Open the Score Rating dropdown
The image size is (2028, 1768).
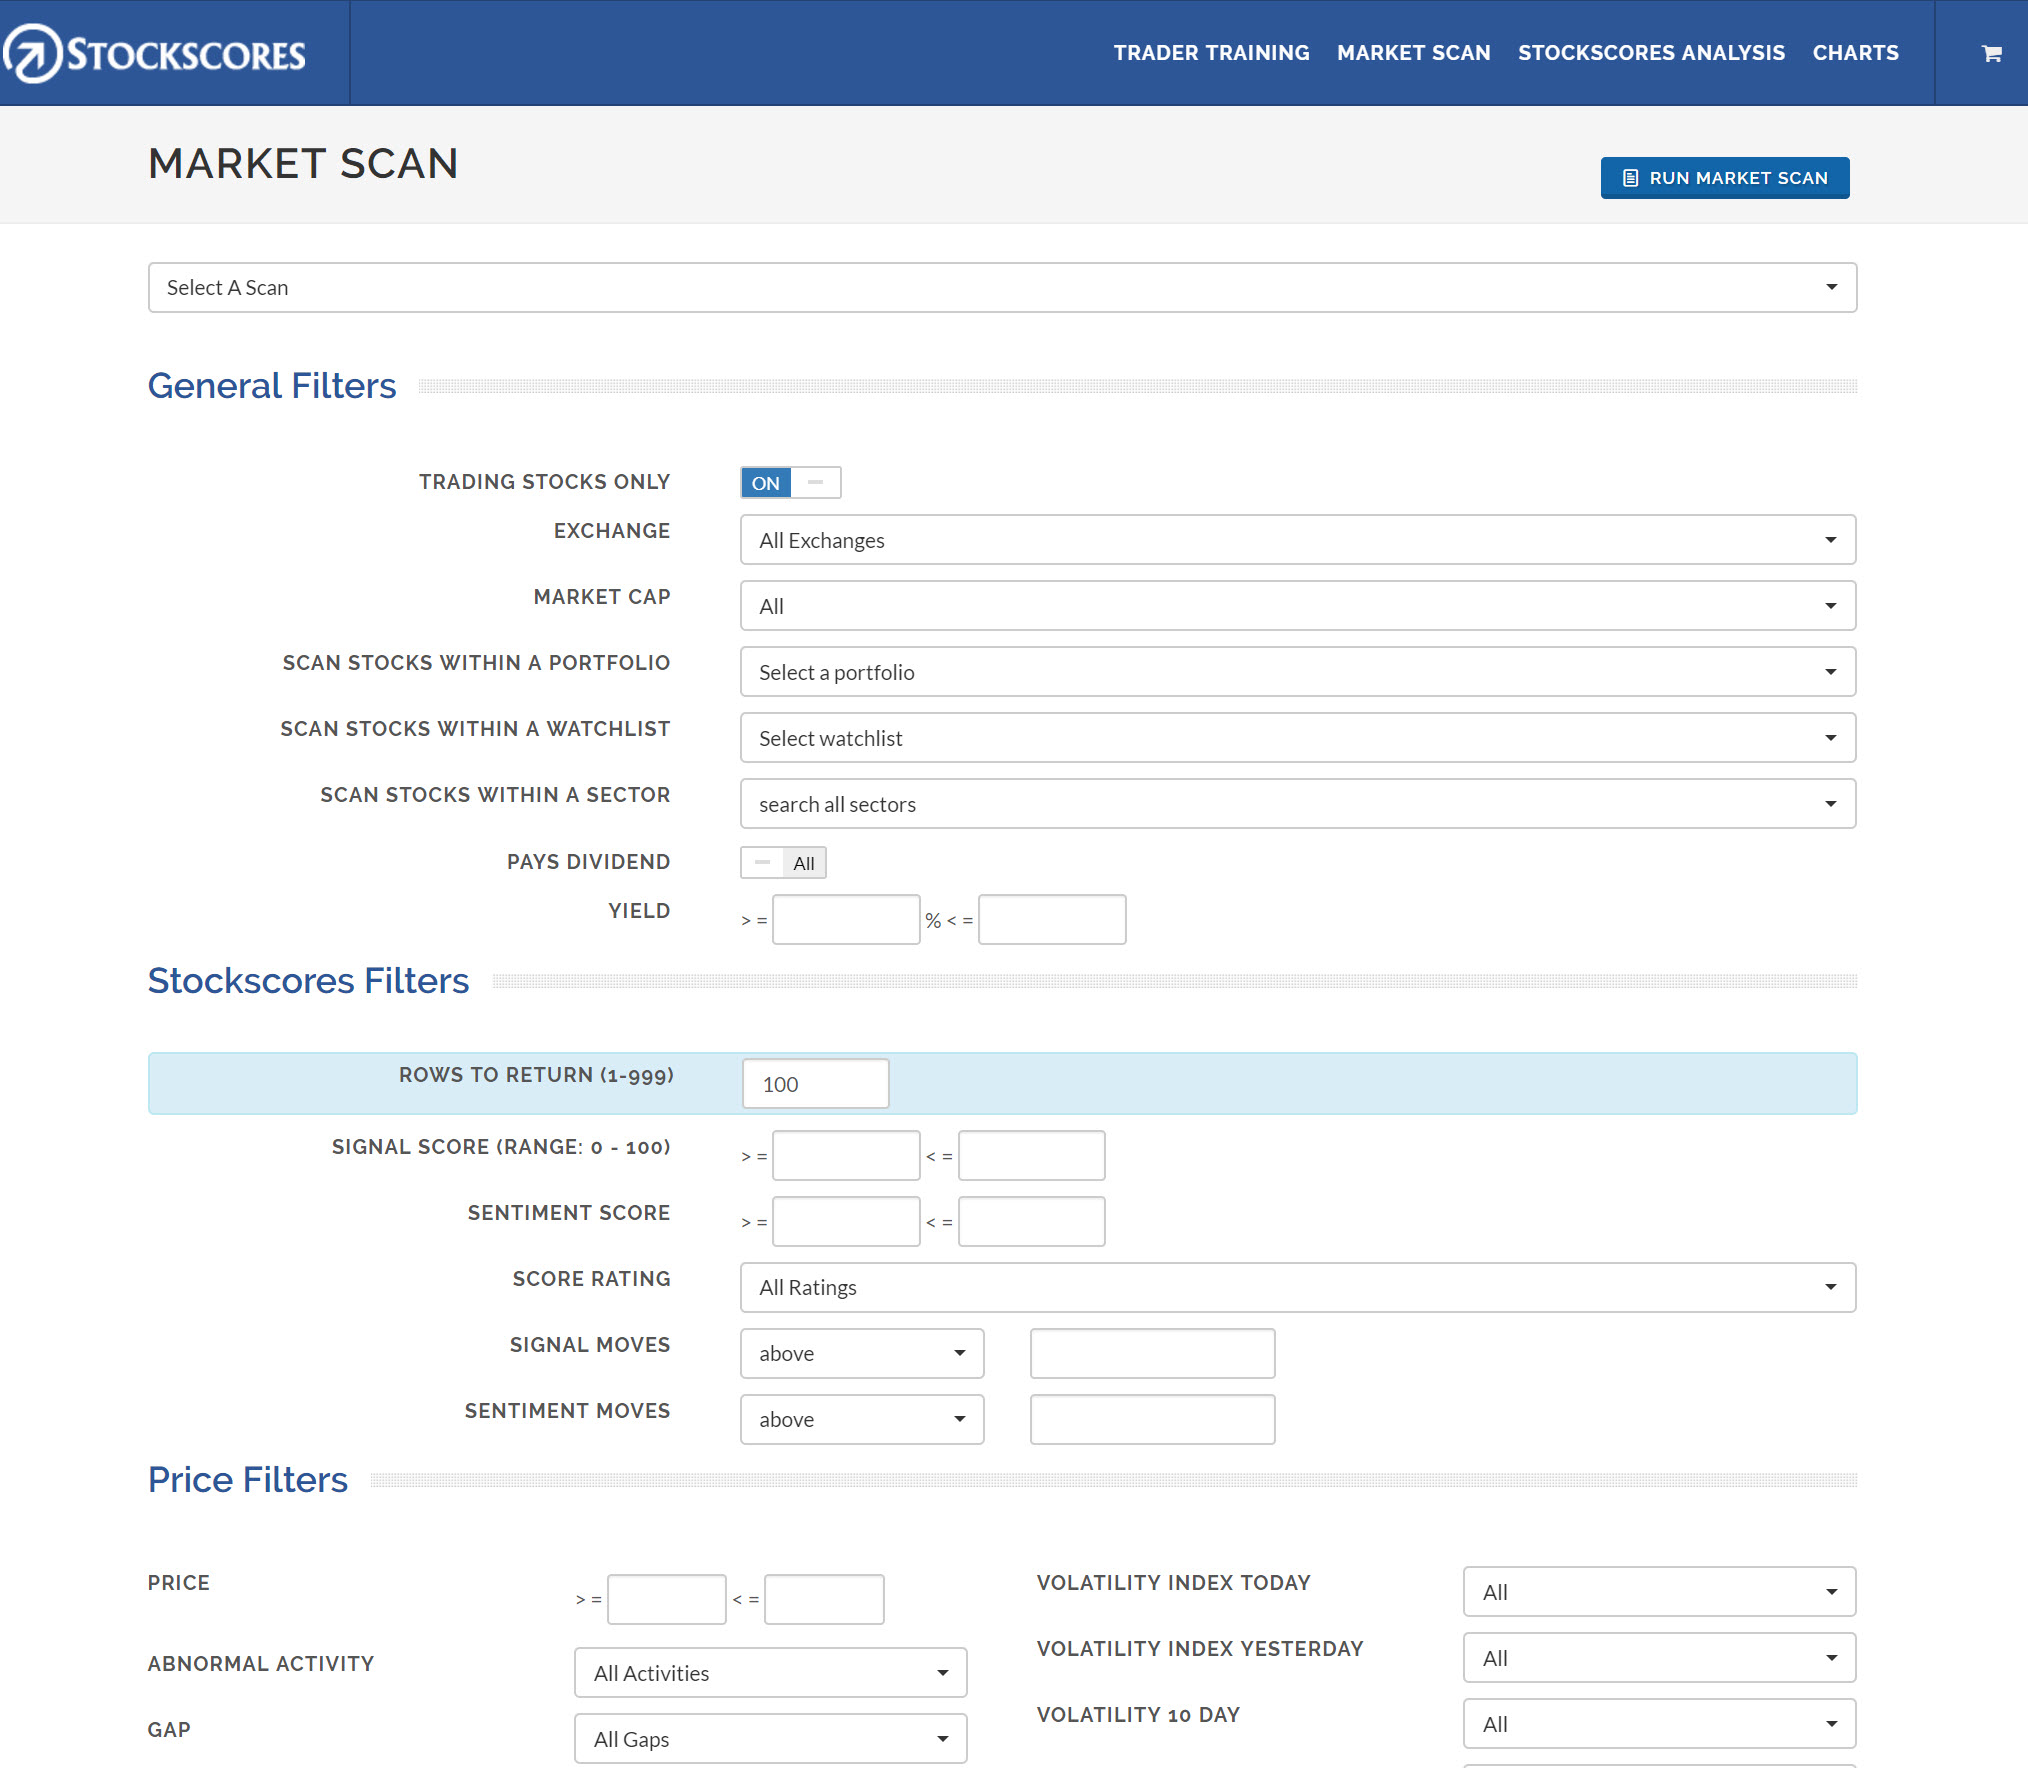coord(1297,1287)
